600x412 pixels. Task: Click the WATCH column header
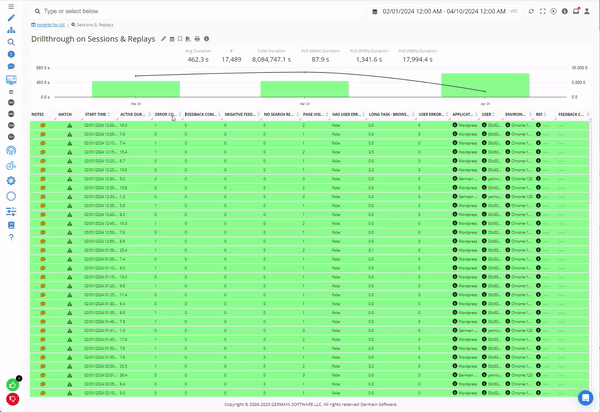pos(65,115)
